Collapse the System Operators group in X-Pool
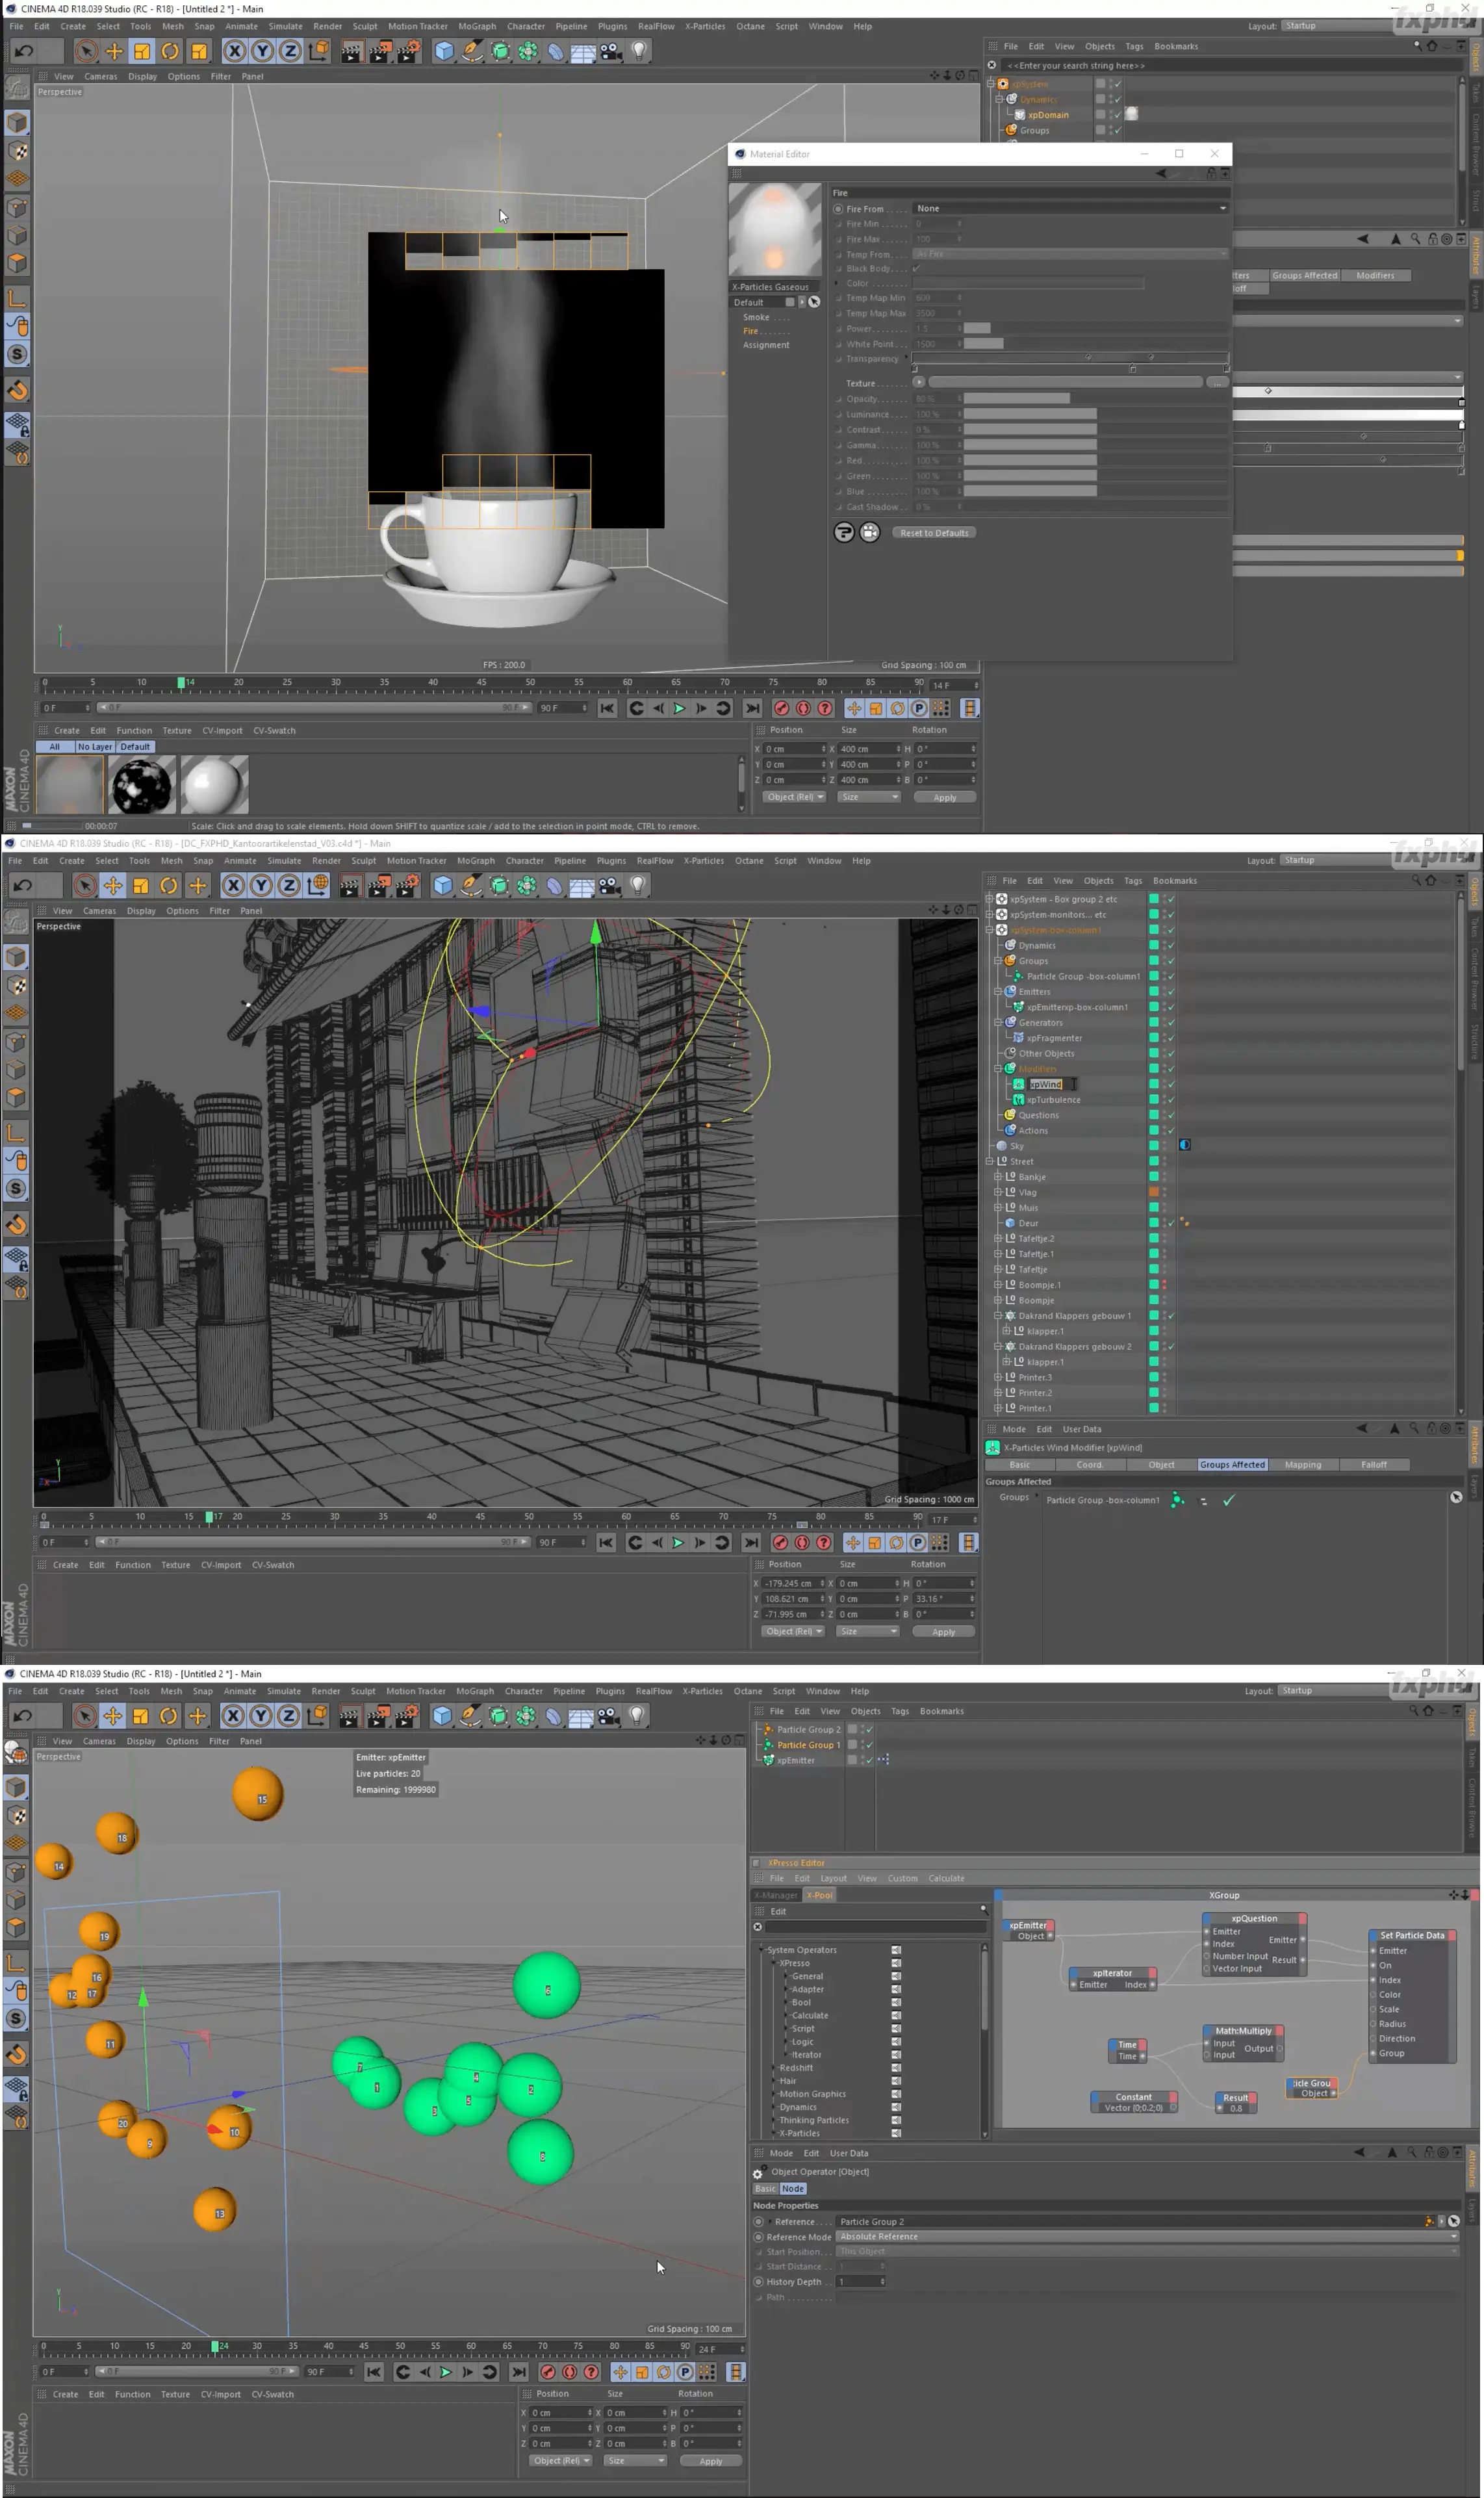Viewport: 1484px width, 2498px height. 761,1950
